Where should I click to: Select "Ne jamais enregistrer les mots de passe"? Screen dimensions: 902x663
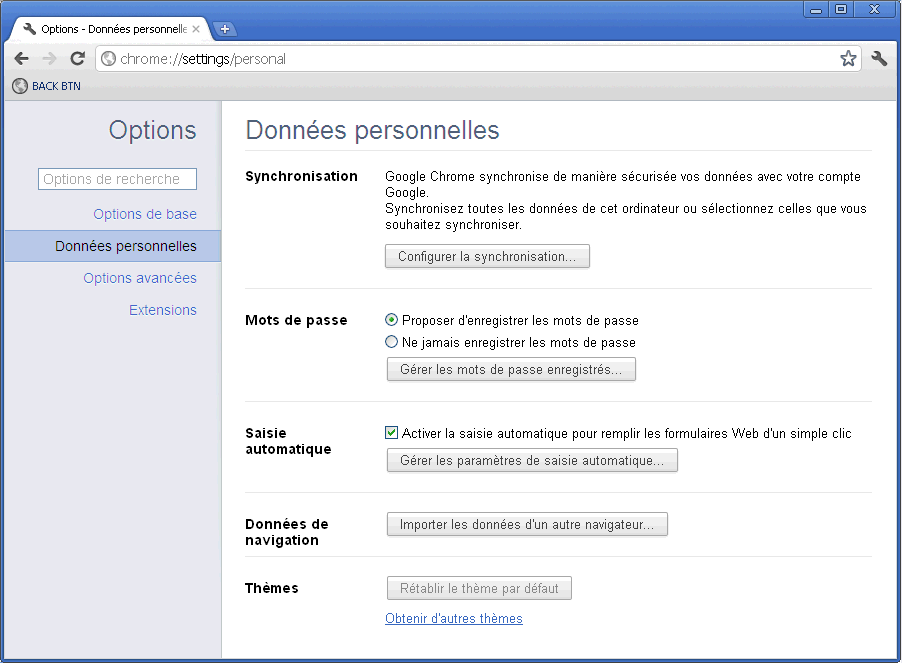[x=391, y=342]
